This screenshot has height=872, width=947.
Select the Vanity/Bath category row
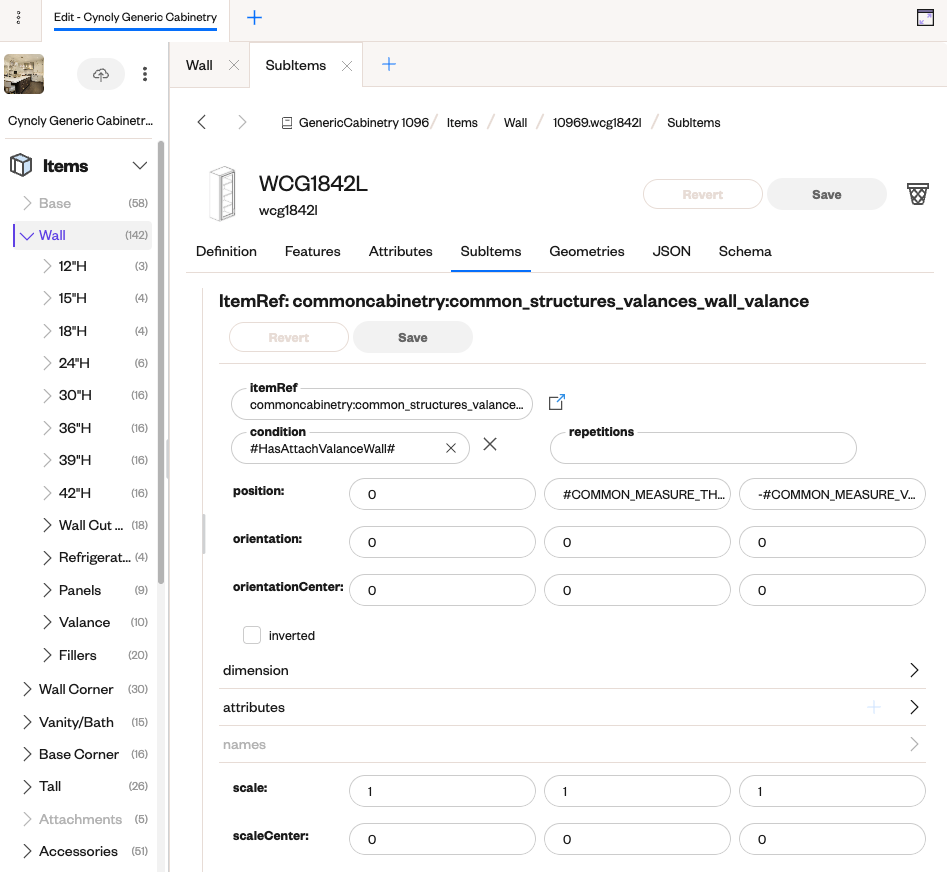pyautogui.click(x=83, y=722)
